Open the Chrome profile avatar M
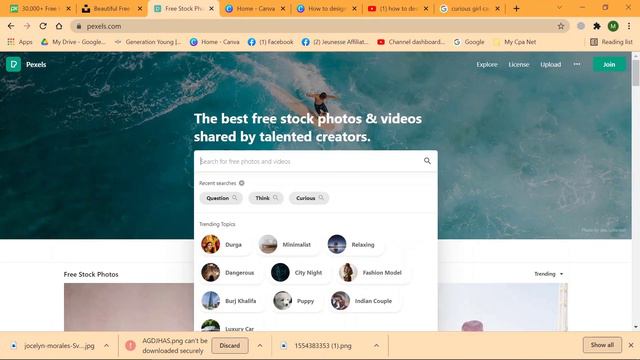Viewport: 640px width, 360px height. [x=613, y=26]
